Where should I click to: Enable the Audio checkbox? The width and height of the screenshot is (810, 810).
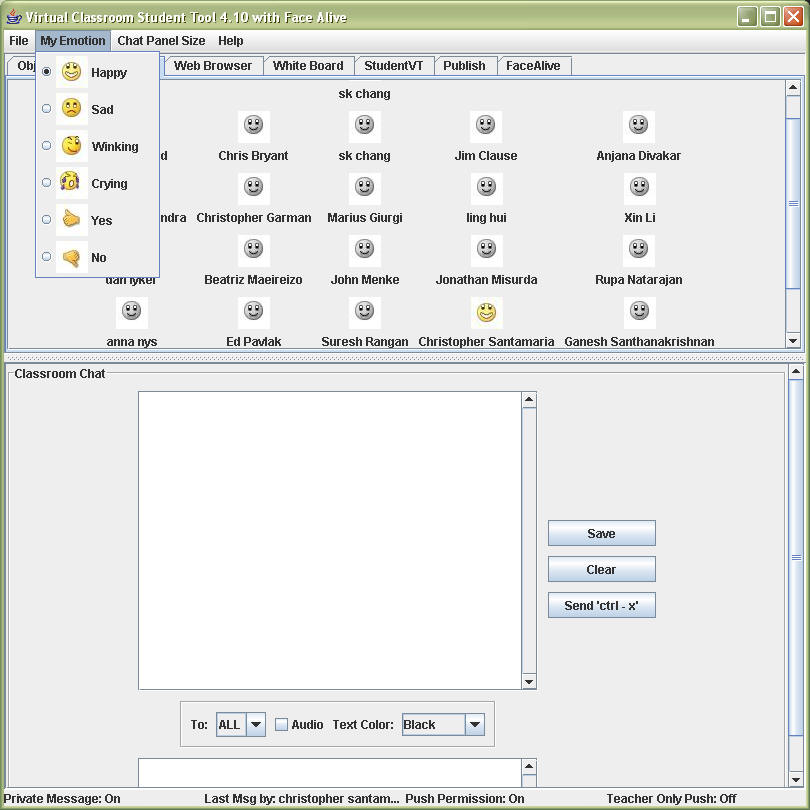(282, 725)
